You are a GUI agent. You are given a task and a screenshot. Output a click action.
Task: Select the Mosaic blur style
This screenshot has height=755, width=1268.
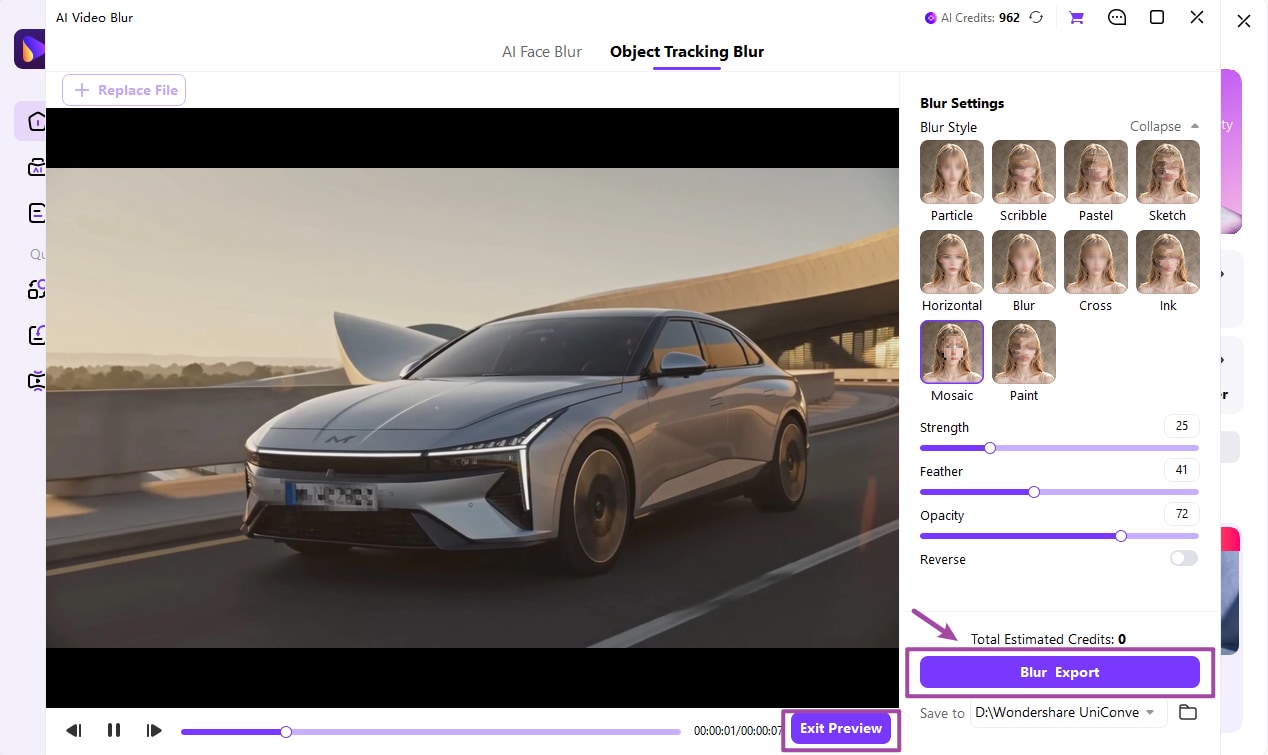tap(952, 352)
